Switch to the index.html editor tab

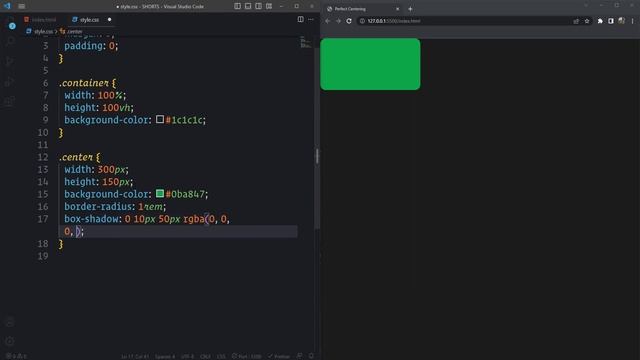click(x=40, y=20)
